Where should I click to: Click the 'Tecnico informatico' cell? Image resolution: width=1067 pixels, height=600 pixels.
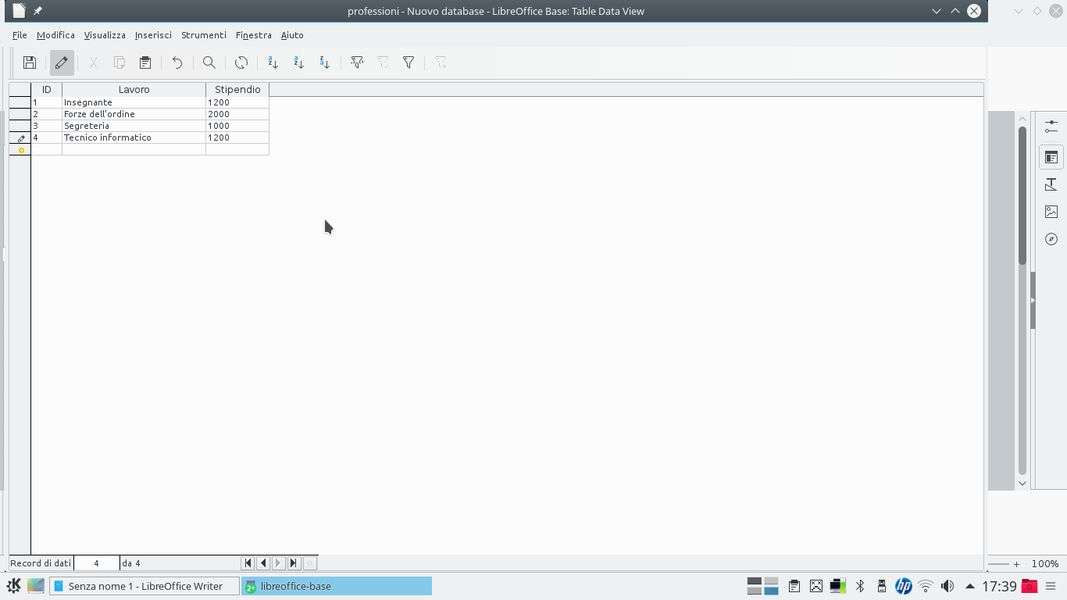click(x=133, y=137)
